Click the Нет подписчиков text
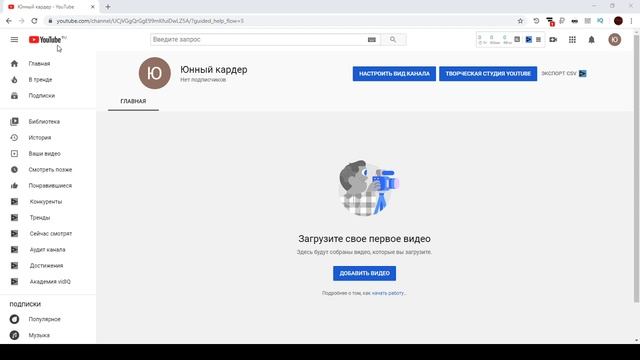The width and height of the screenshot is (640, 360). 203,80
